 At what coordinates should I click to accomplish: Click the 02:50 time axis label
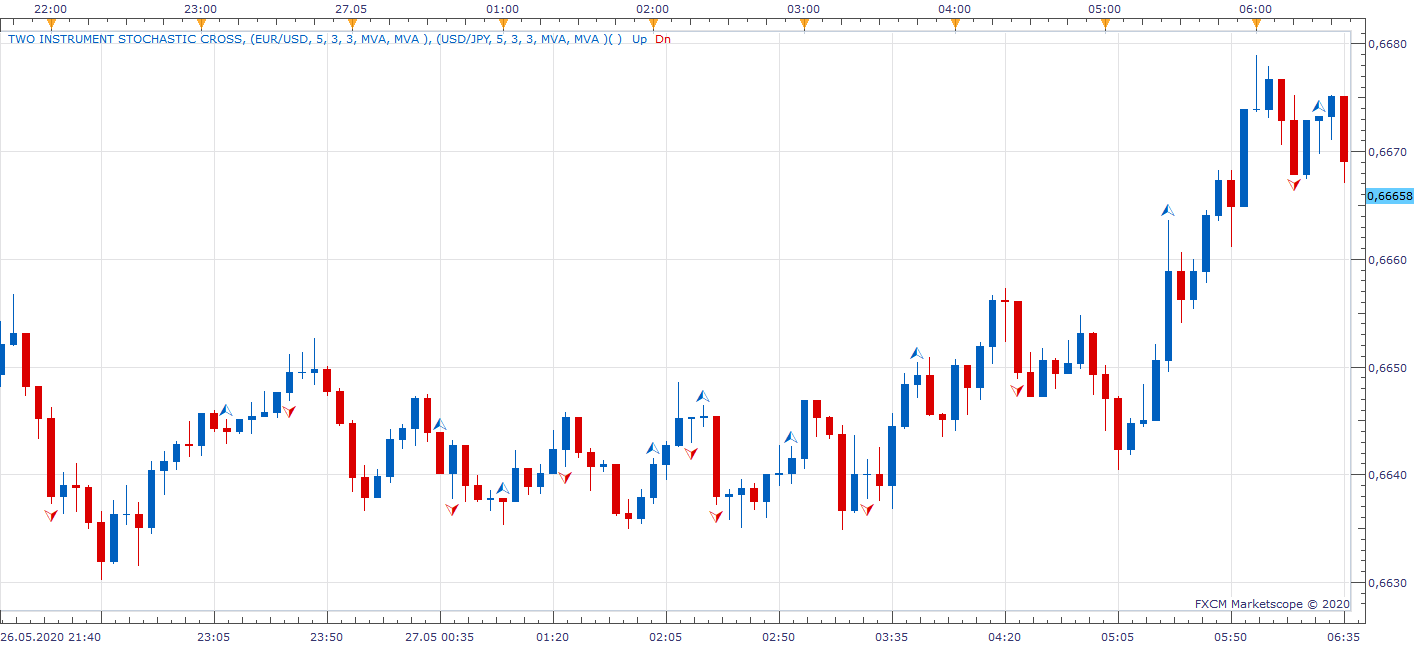tap(778, 636)
